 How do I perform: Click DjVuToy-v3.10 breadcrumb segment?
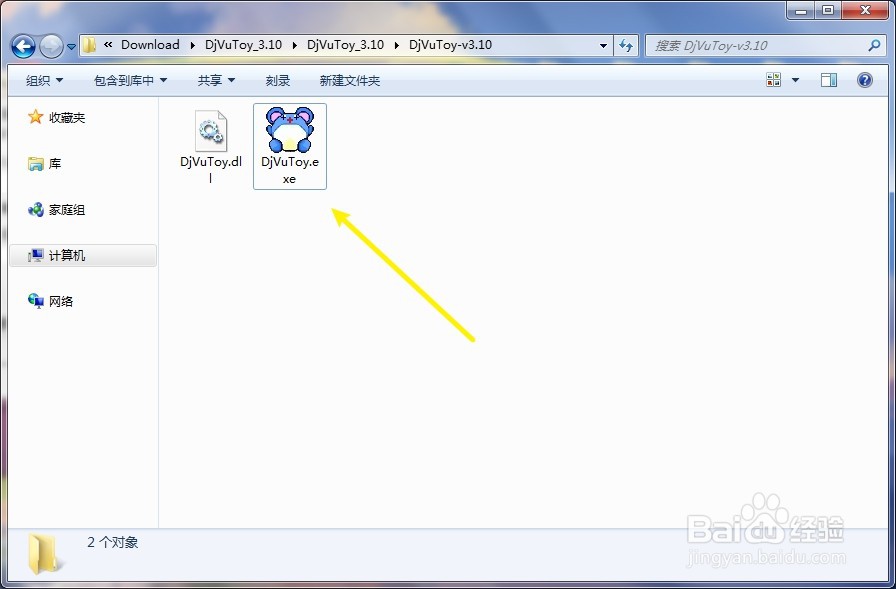[450, 45]
